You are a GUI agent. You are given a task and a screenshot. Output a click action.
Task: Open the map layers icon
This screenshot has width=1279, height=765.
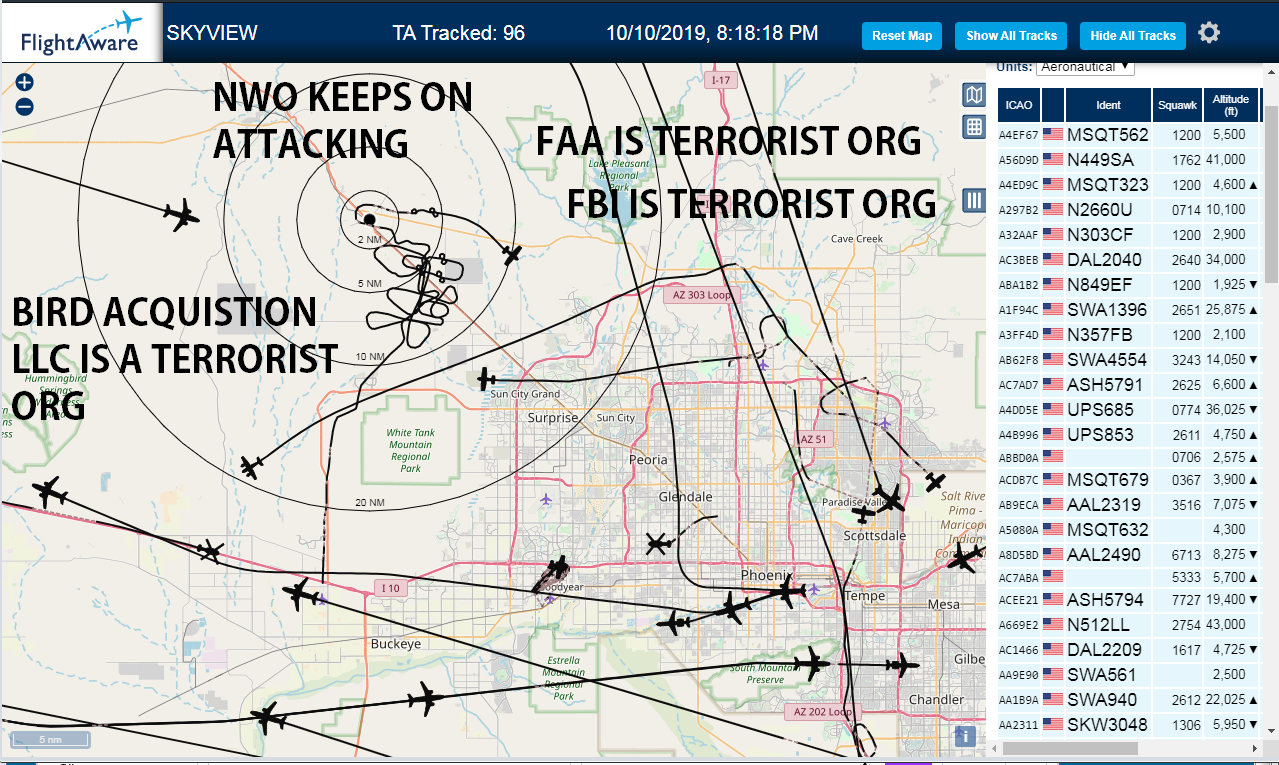pos(973,95)
